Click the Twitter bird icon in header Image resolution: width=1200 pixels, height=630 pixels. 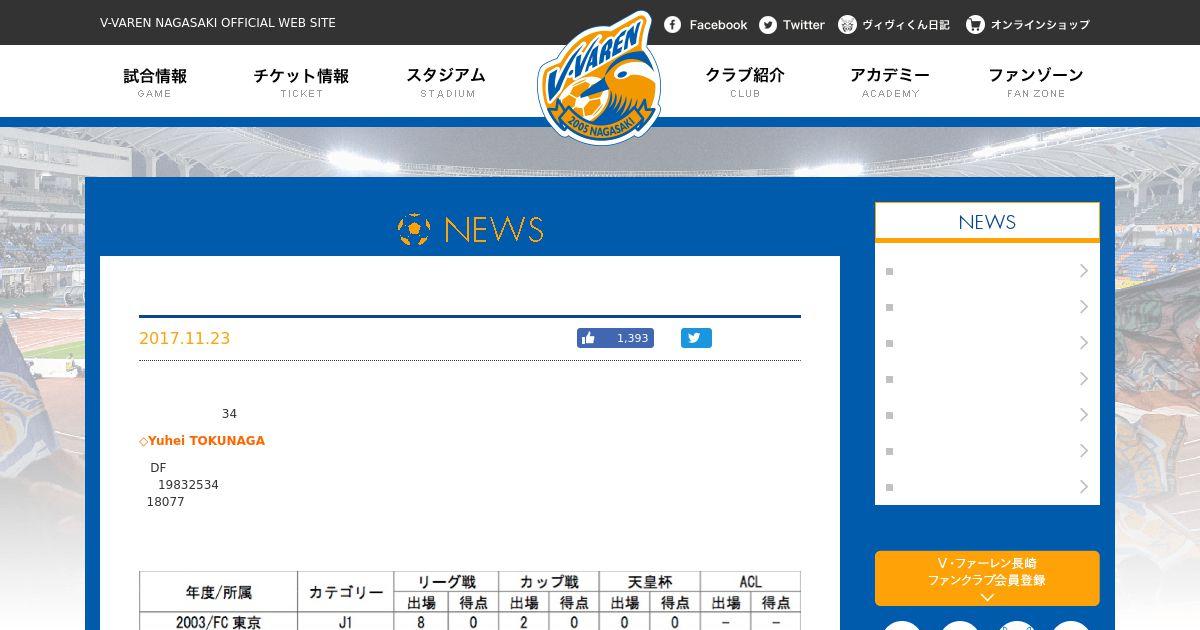[768, 25]
